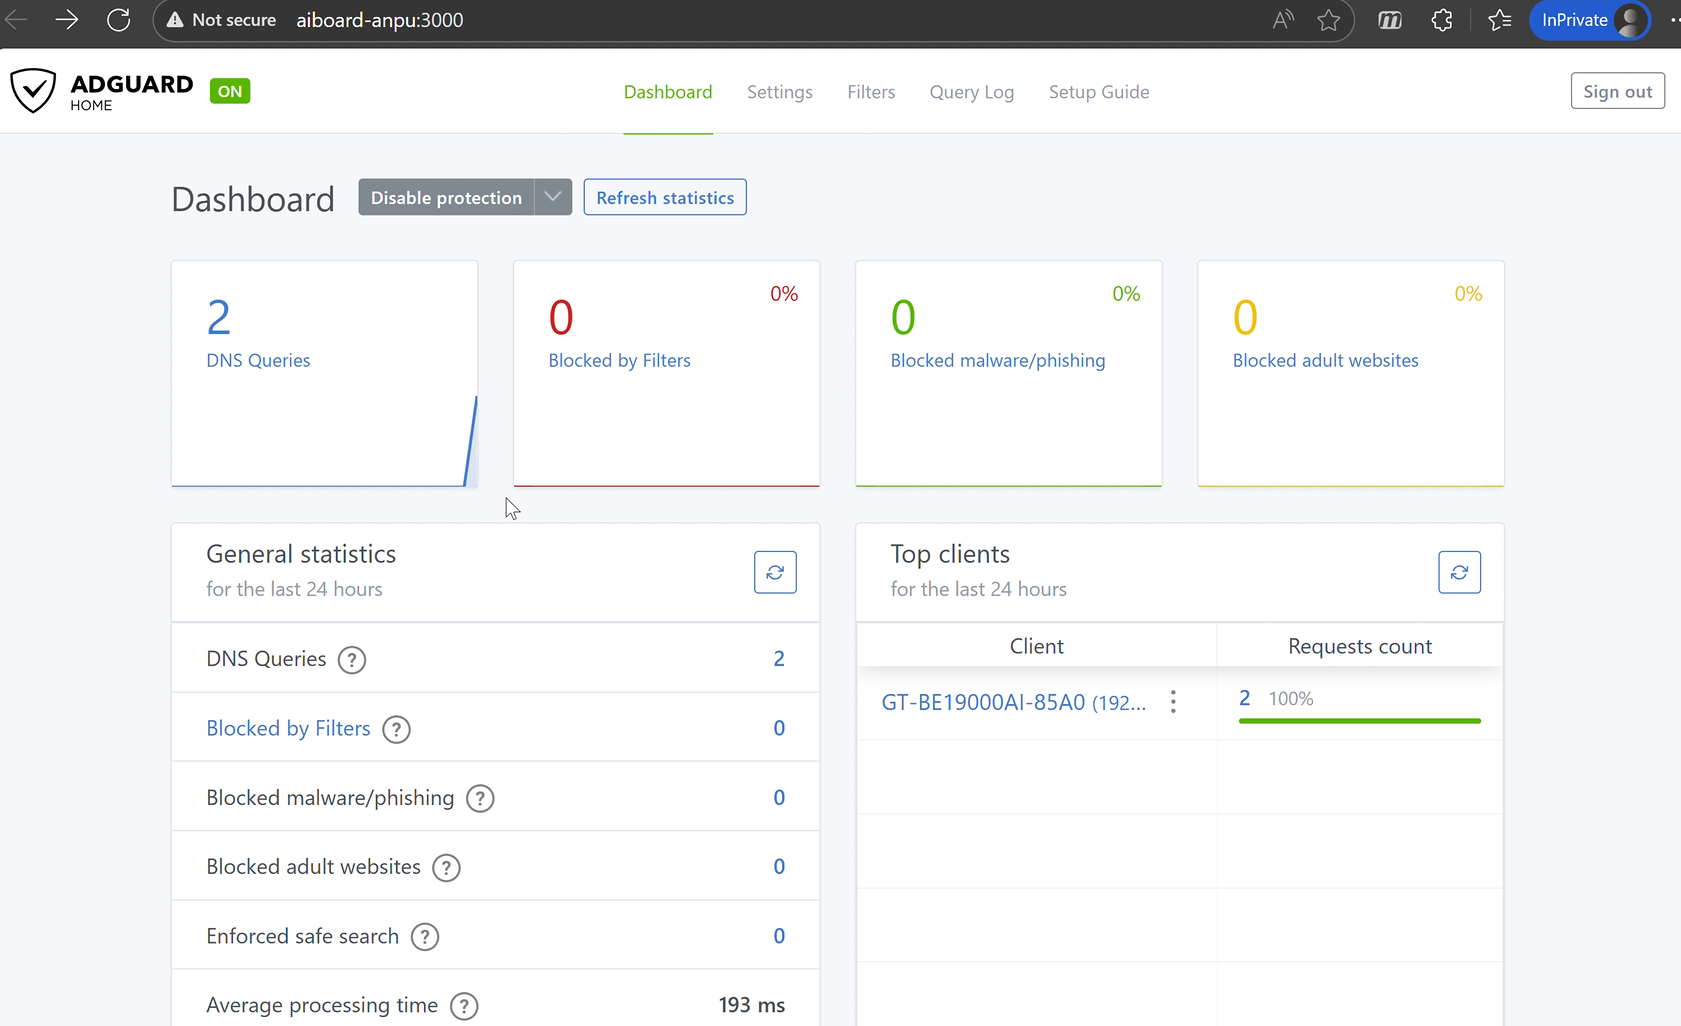Show help for Average processing time
Screen dimensions: 1681x1026
(x=464, y=1006)
